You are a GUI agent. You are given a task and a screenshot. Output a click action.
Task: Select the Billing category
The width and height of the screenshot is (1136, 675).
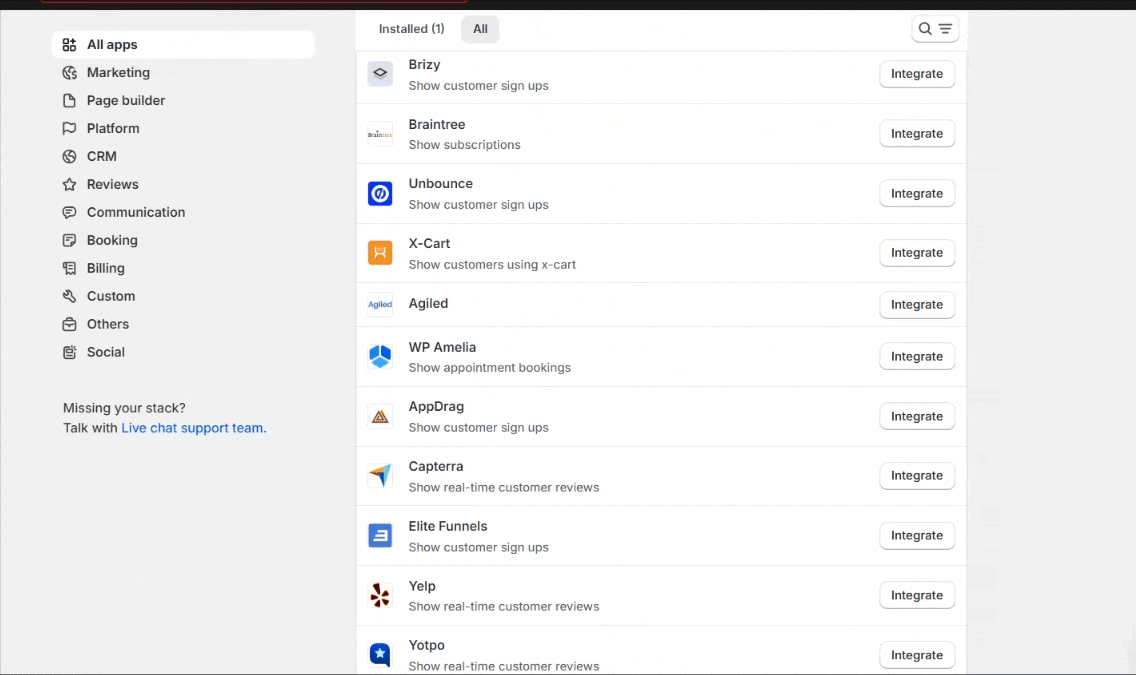click(x=106, y=269)
